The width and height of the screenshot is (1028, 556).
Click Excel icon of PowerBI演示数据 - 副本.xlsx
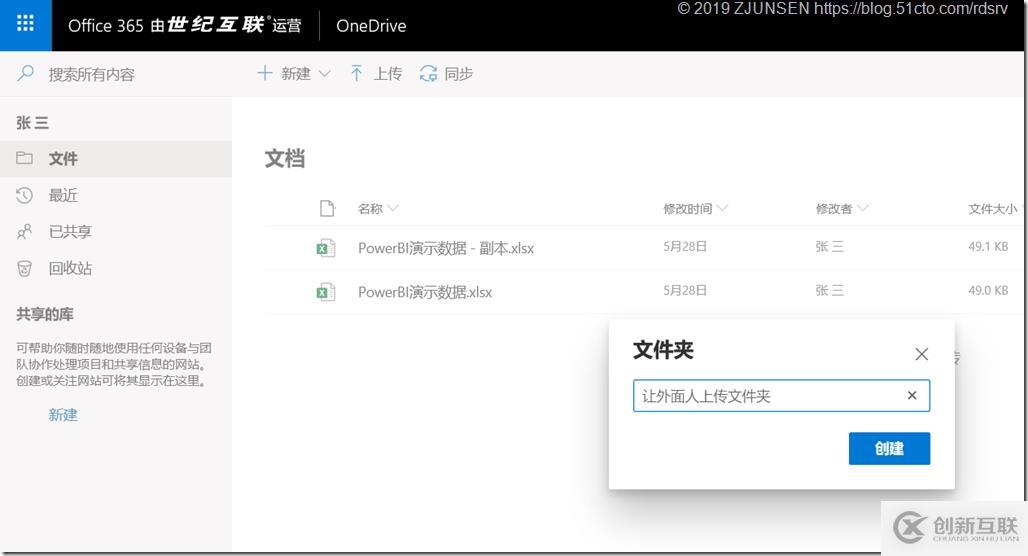[326, 248]
